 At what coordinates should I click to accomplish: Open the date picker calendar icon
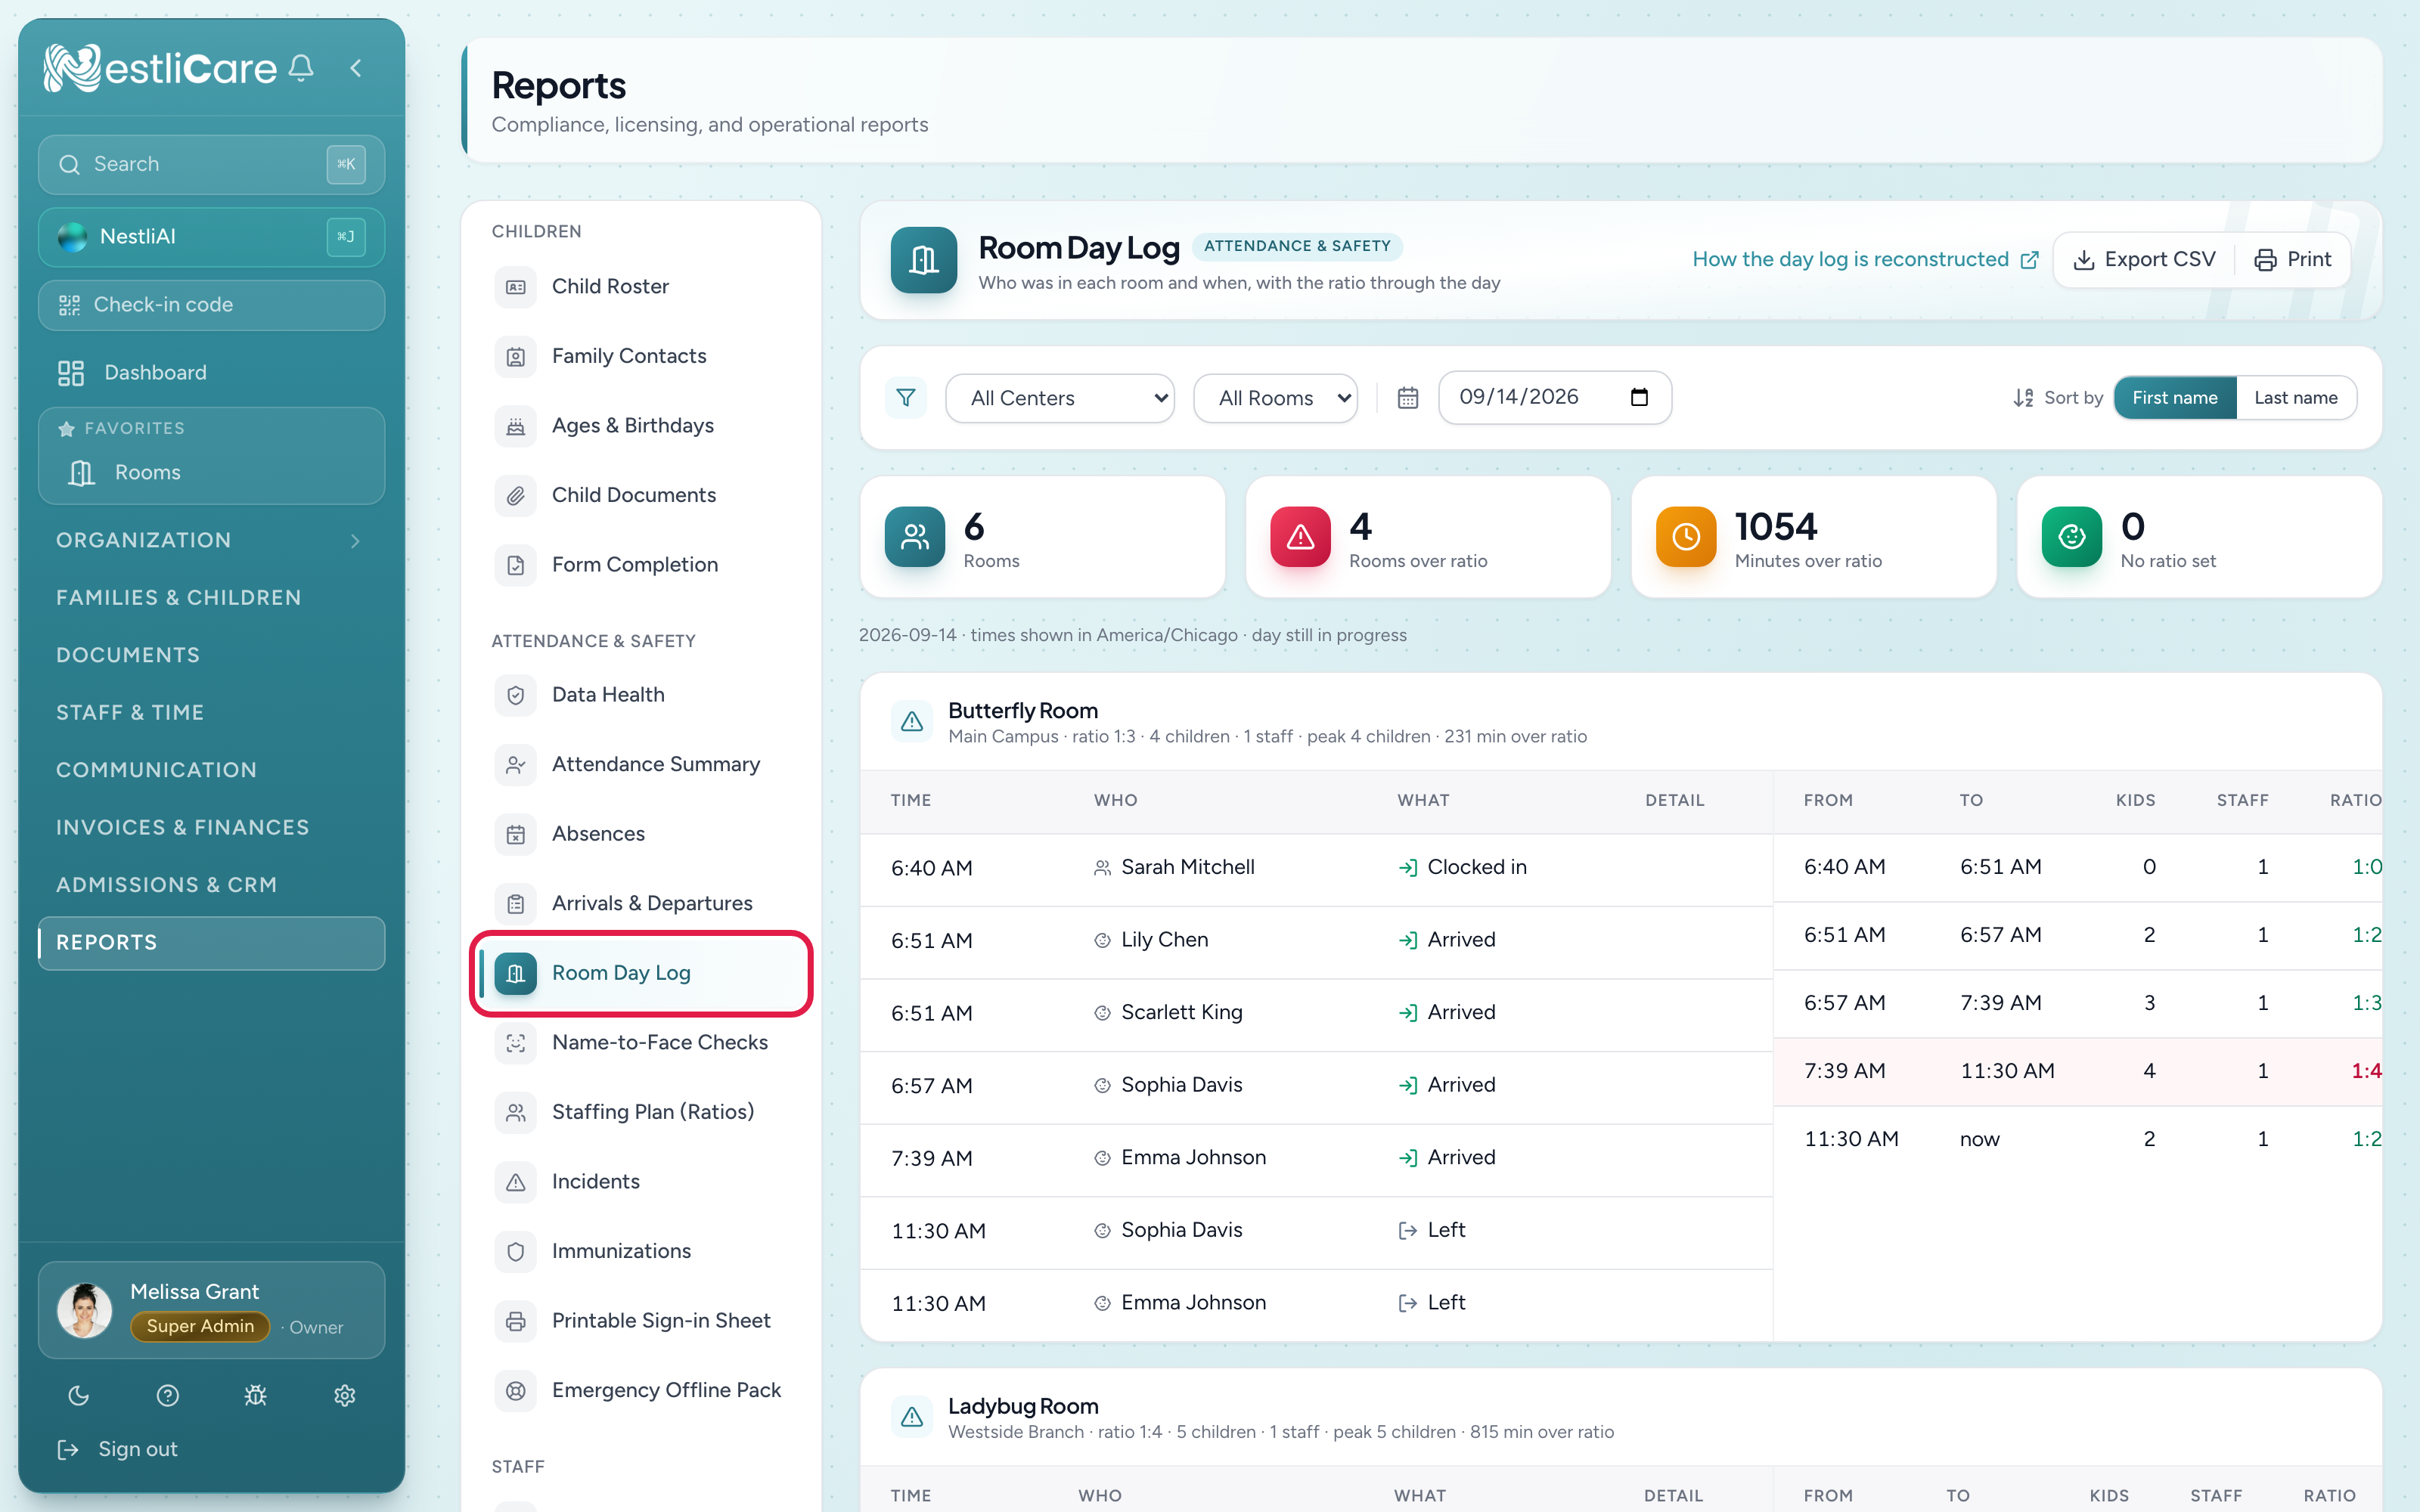1639,397
